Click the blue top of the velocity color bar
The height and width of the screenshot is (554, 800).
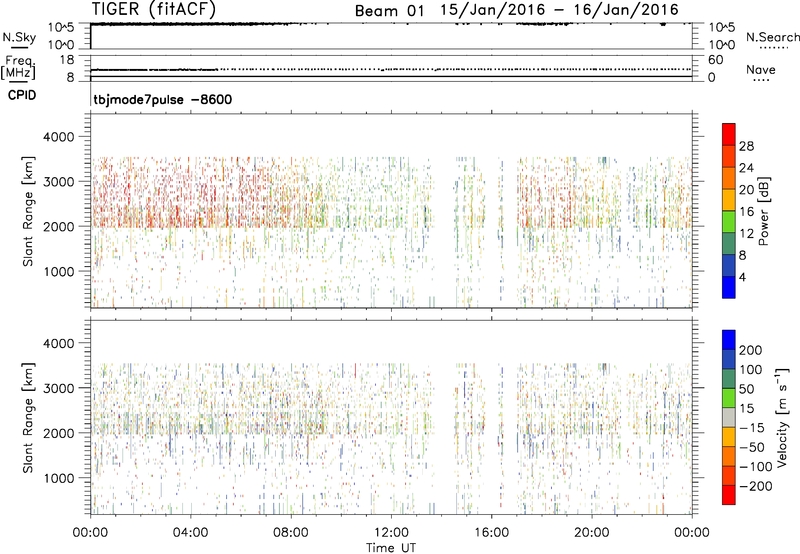pos(729,340)
